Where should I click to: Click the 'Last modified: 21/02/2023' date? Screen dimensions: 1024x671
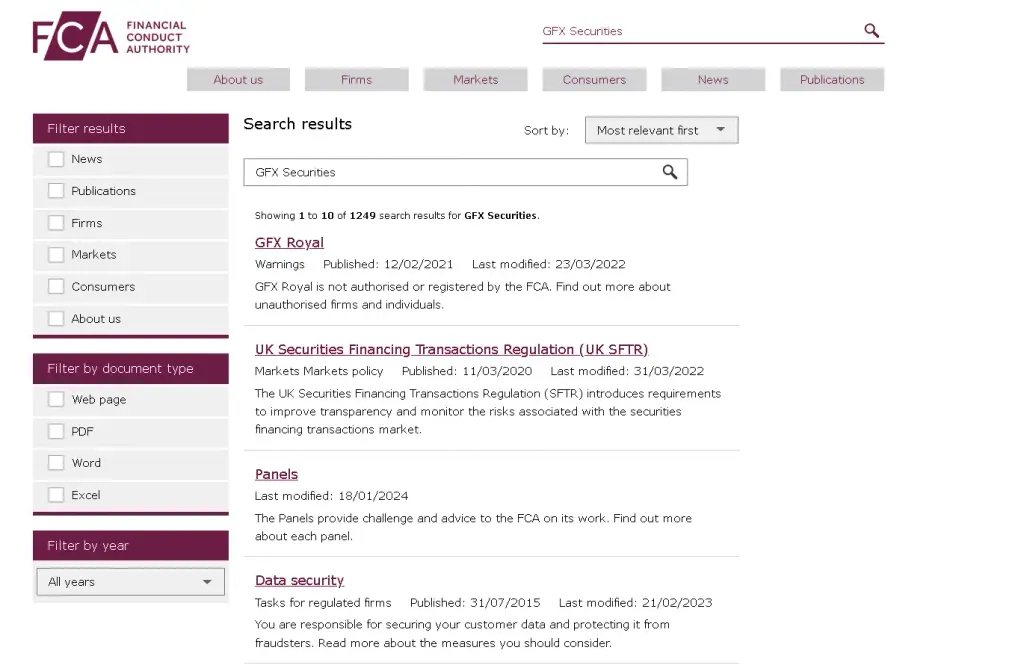point(635,602)
